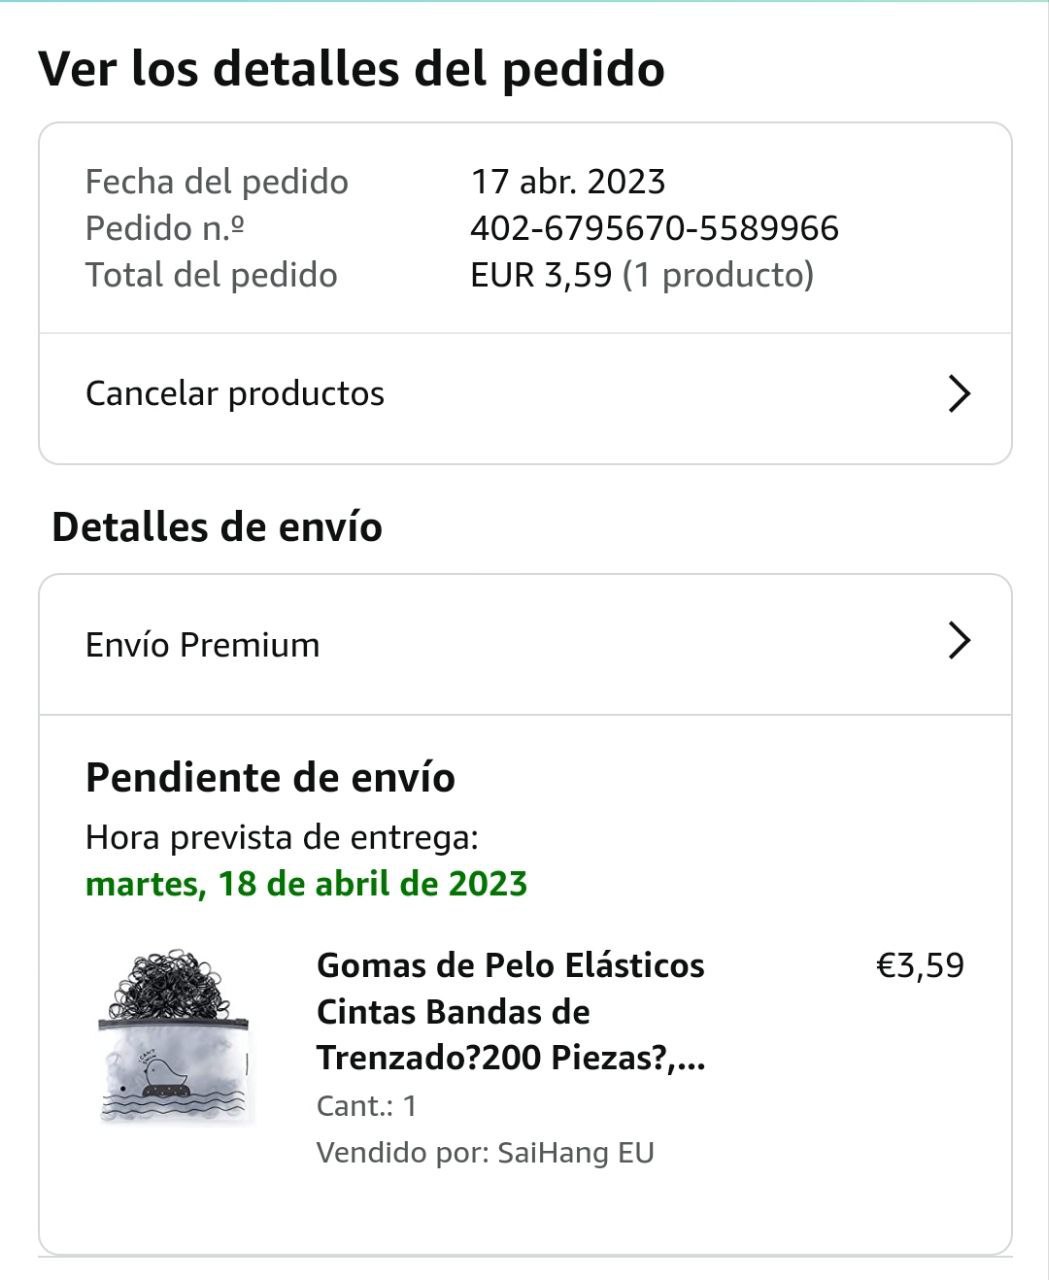Tap the (1 producto) count text

pyautogui.click(x=718, y=275)
